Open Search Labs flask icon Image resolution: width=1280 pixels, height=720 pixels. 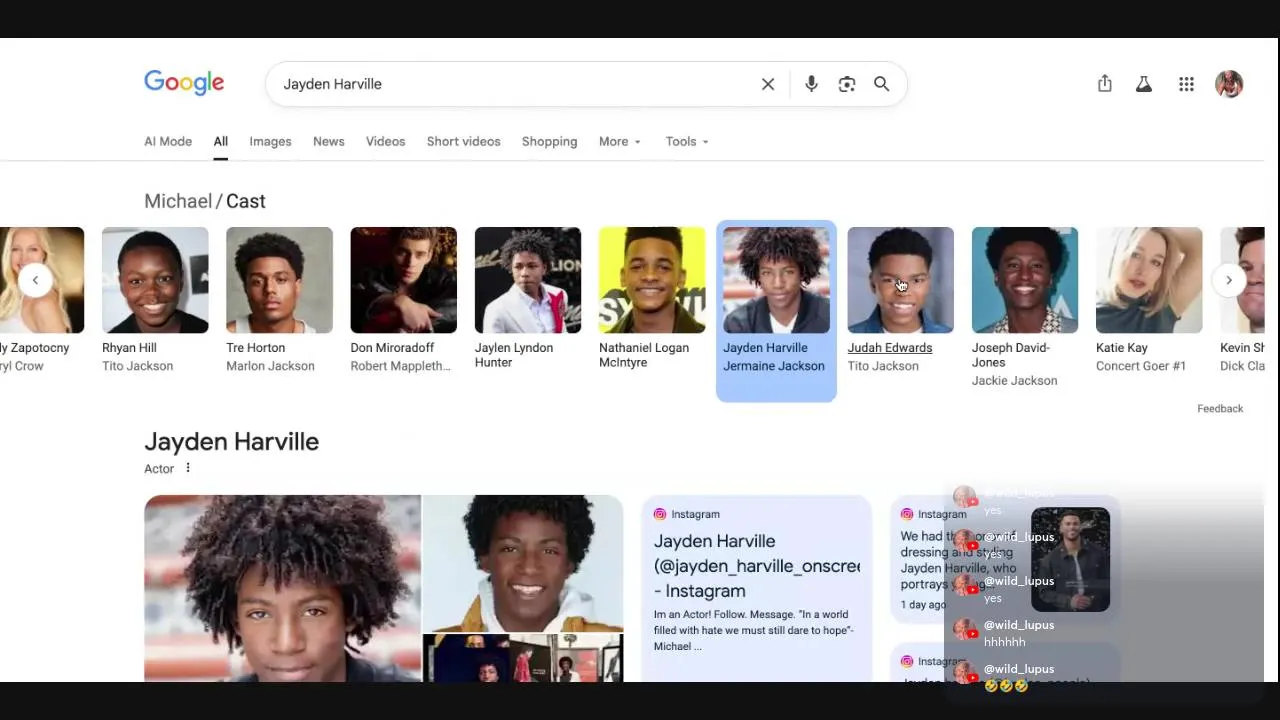pyautogui.click(x=1144, y=84)
